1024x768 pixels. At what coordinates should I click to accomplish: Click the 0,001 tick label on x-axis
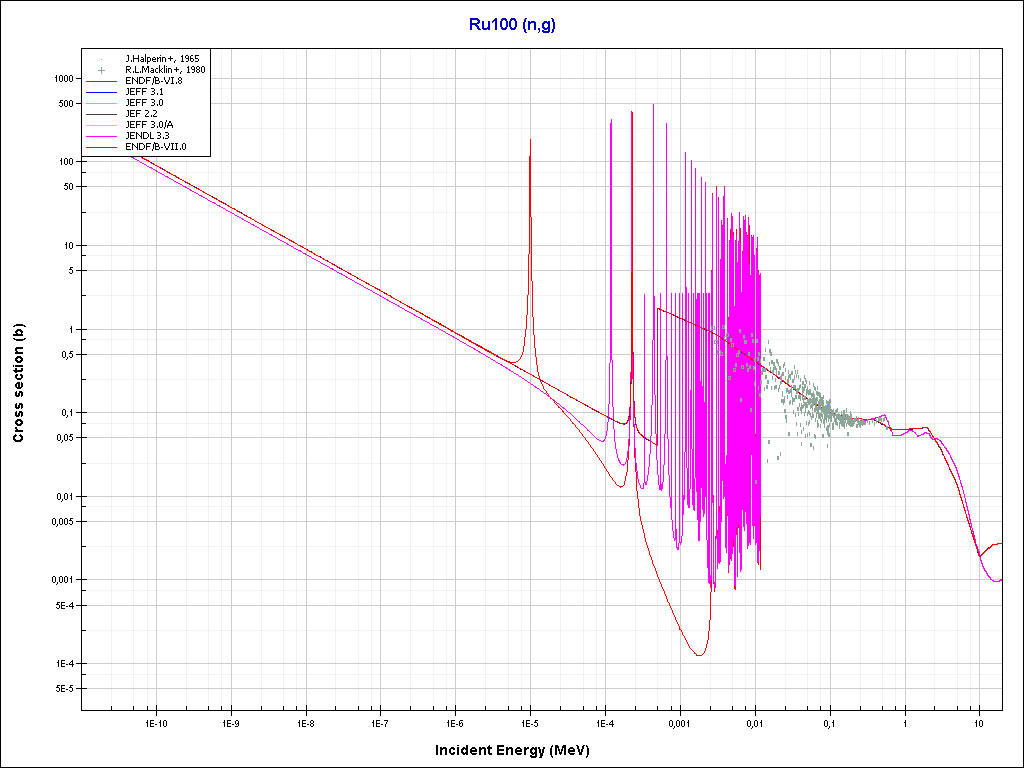(679, 723)
